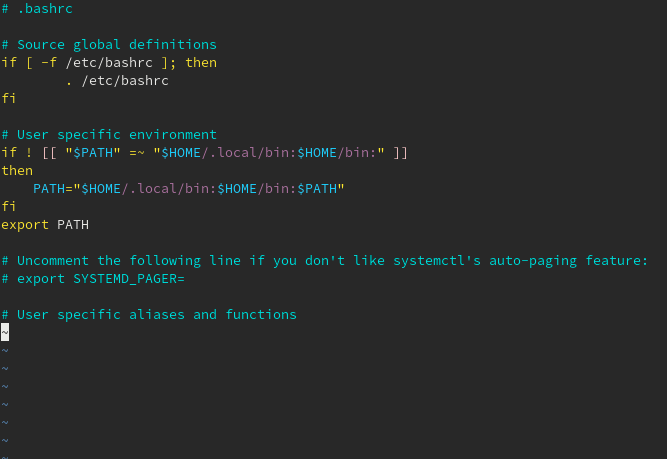Click the standalone 'then' keyword line

[x=17, y=171]
